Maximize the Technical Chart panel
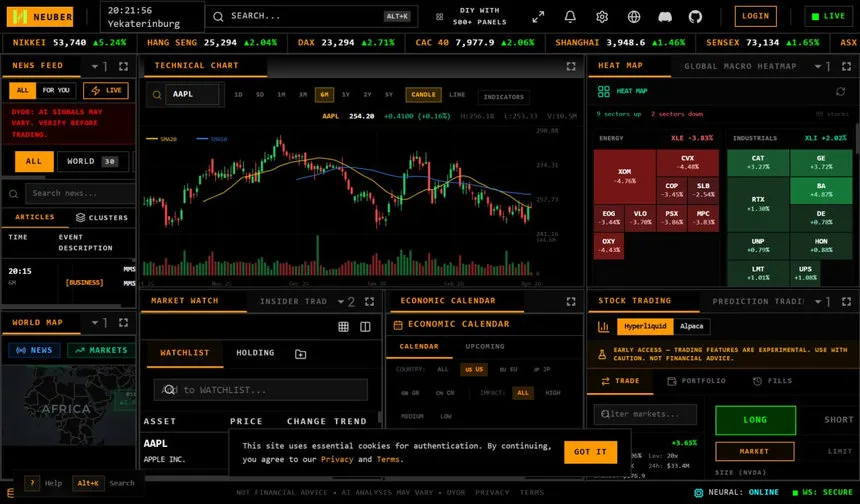 pos(571,66)
